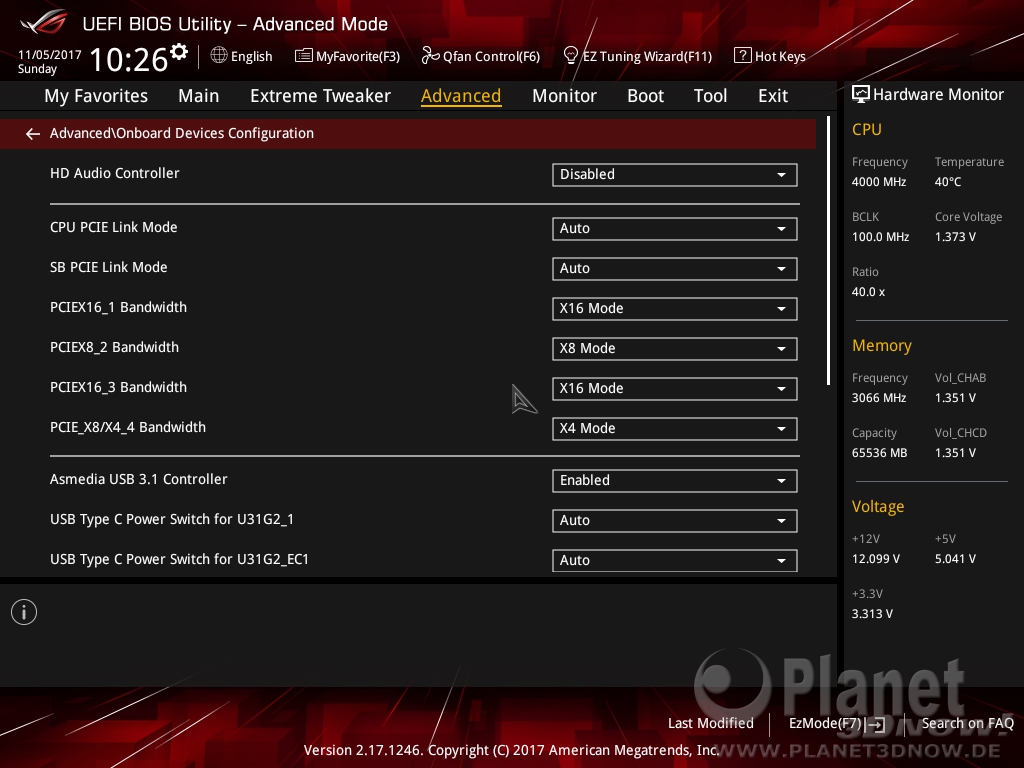Click the PCIE_X8/X4_4 Bandwidth label

coord(128,427)
